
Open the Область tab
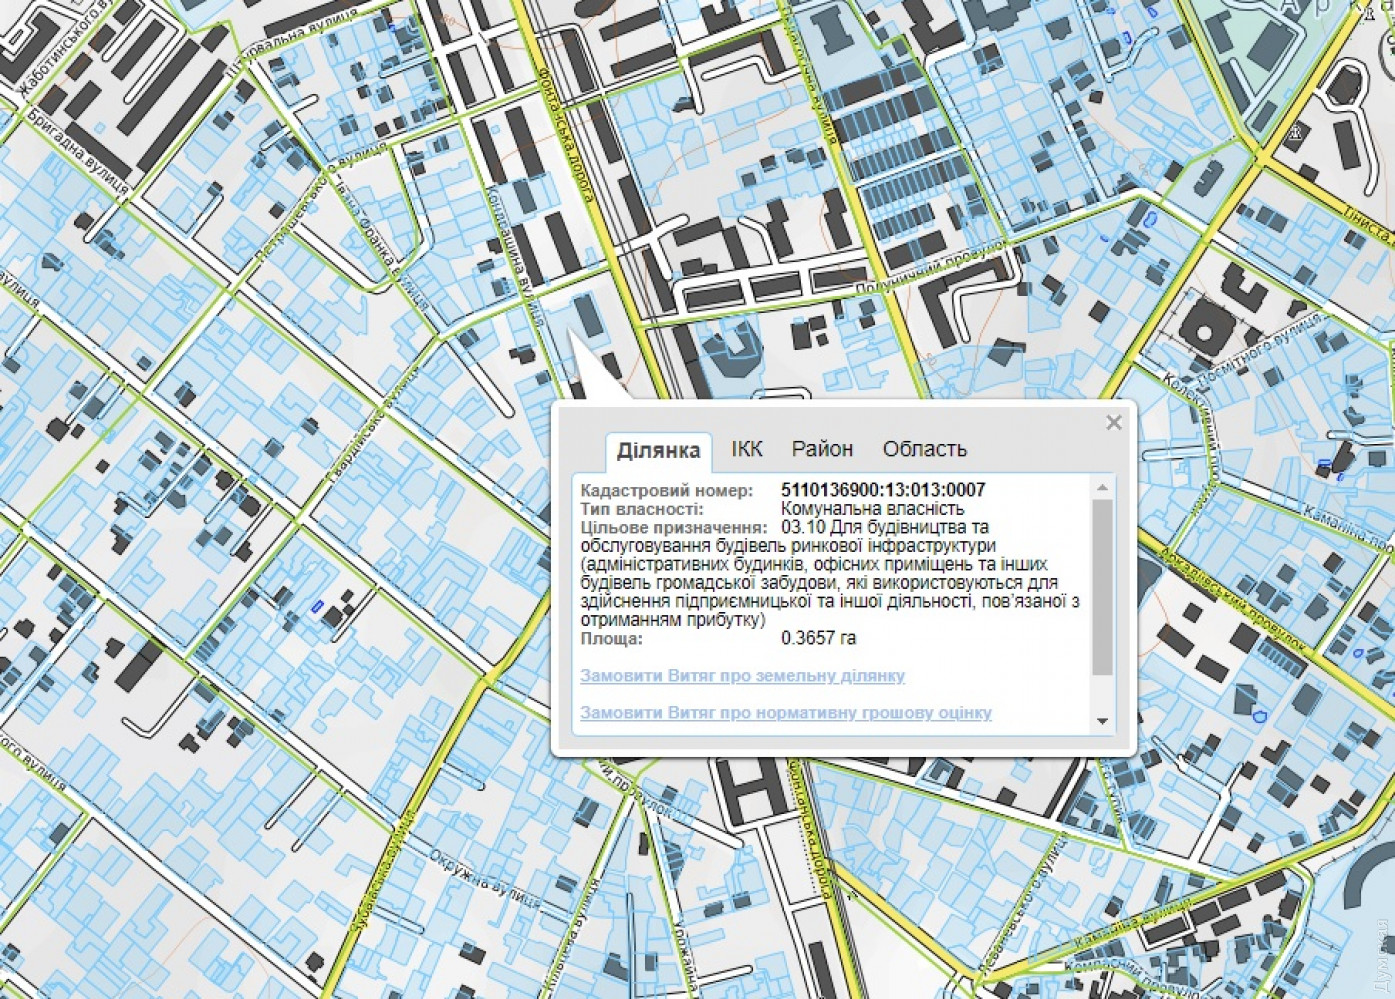coord(924,449)
